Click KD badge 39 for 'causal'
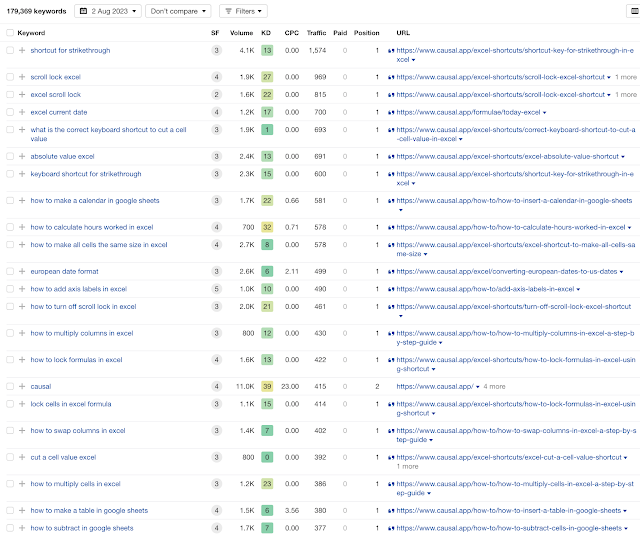640x534 pixels. pos(267,386)
